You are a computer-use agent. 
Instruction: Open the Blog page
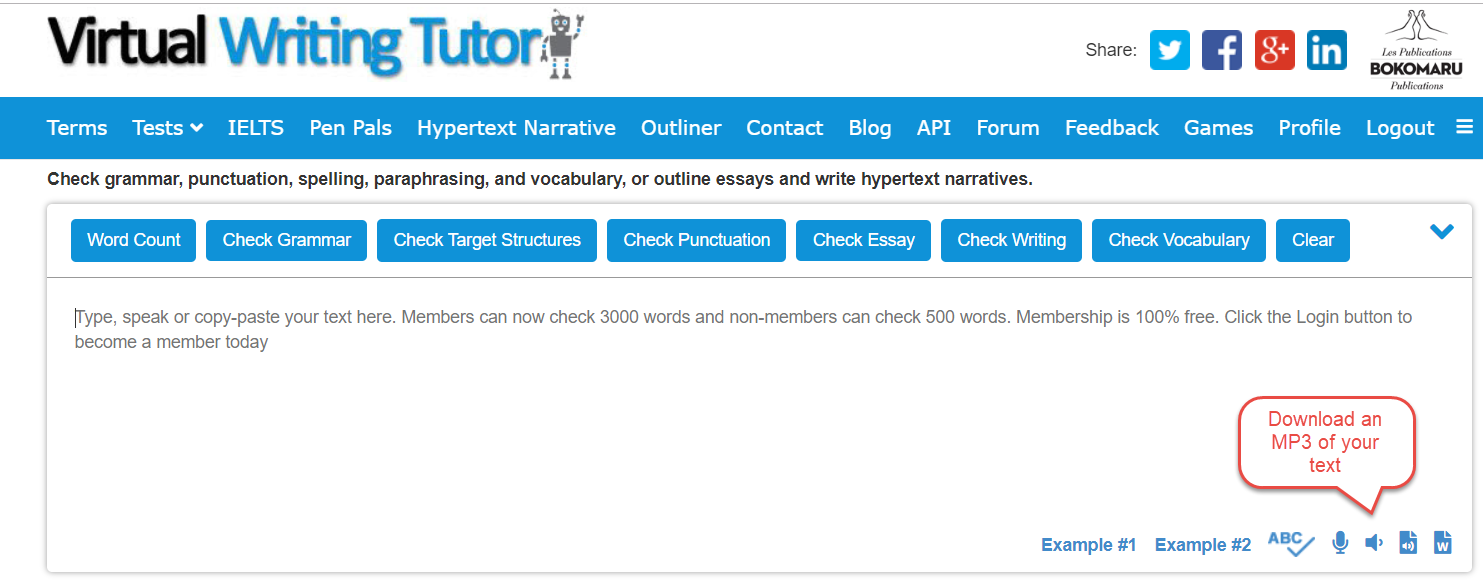869,128
